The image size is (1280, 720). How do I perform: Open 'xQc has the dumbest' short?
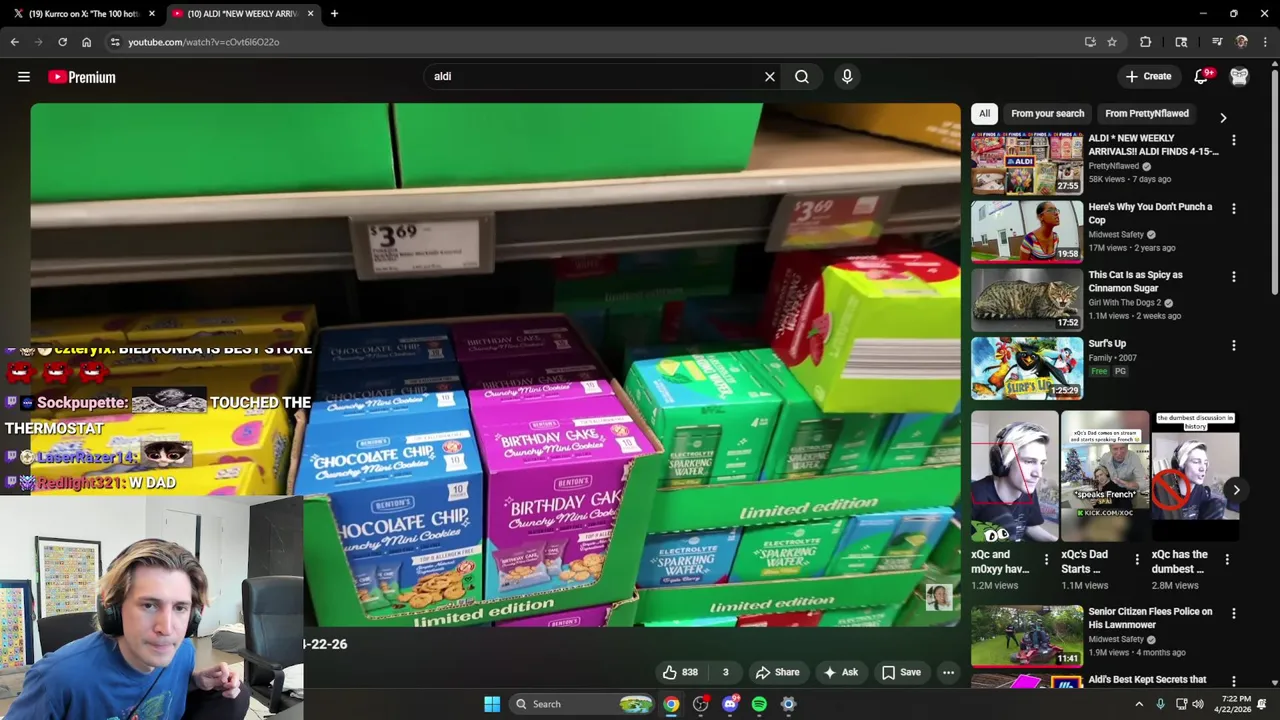(1195, 476)
